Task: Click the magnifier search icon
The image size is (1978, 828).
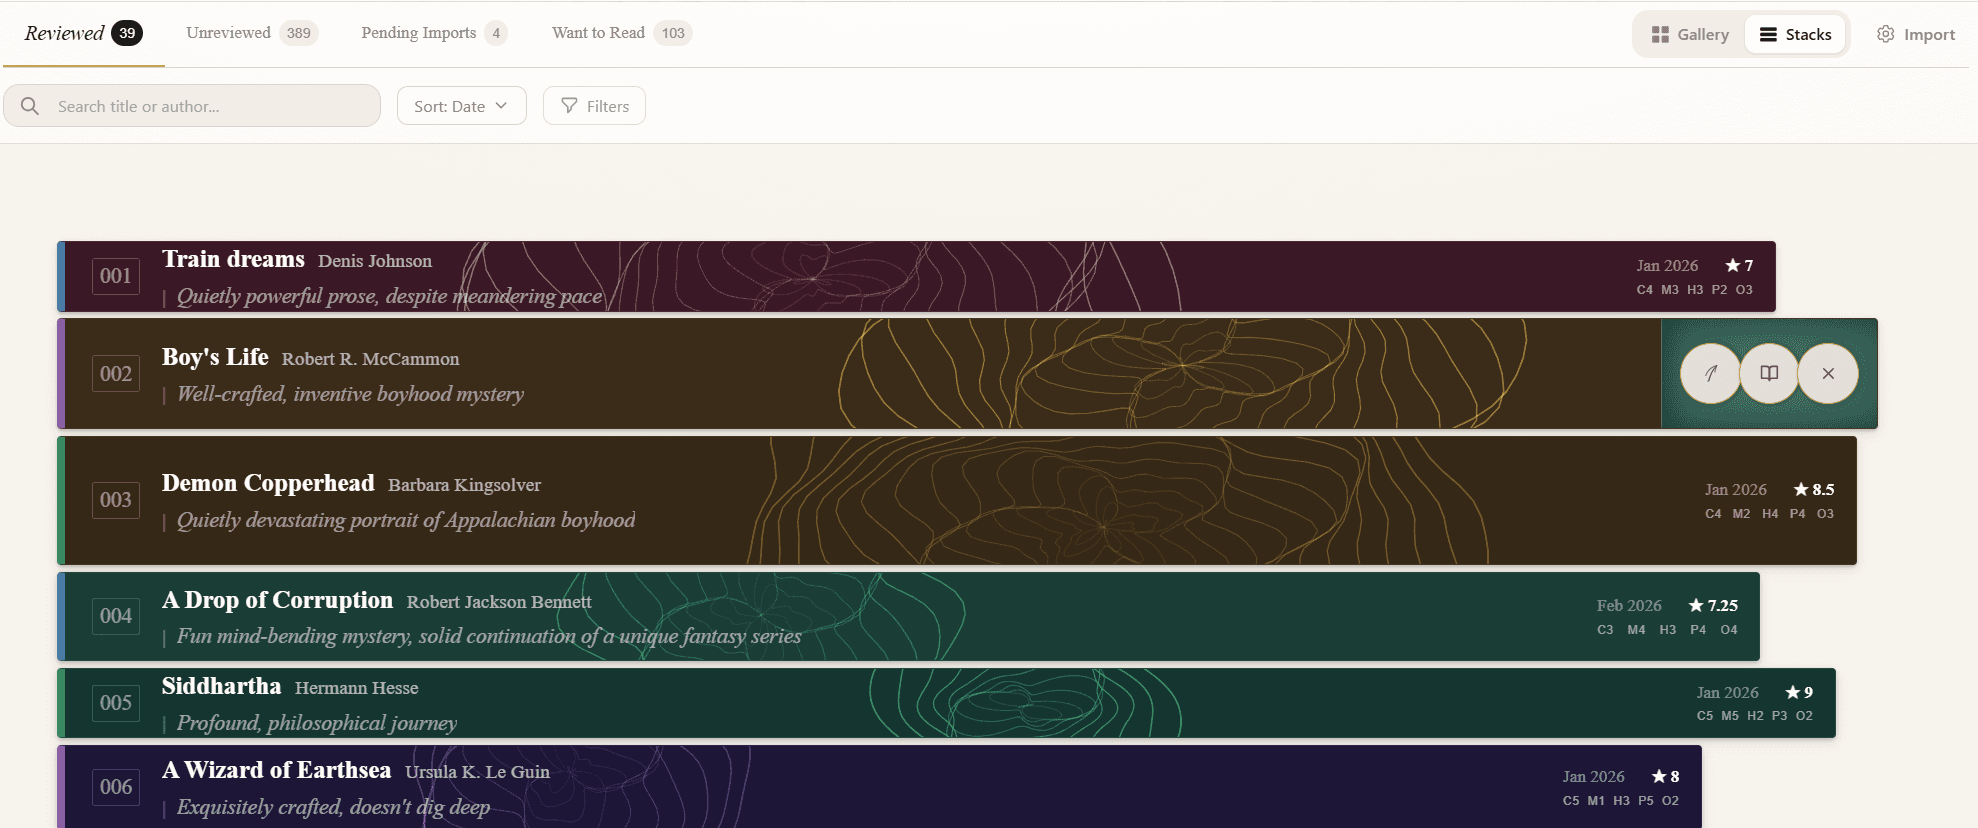Action: (x=30, y=106)
